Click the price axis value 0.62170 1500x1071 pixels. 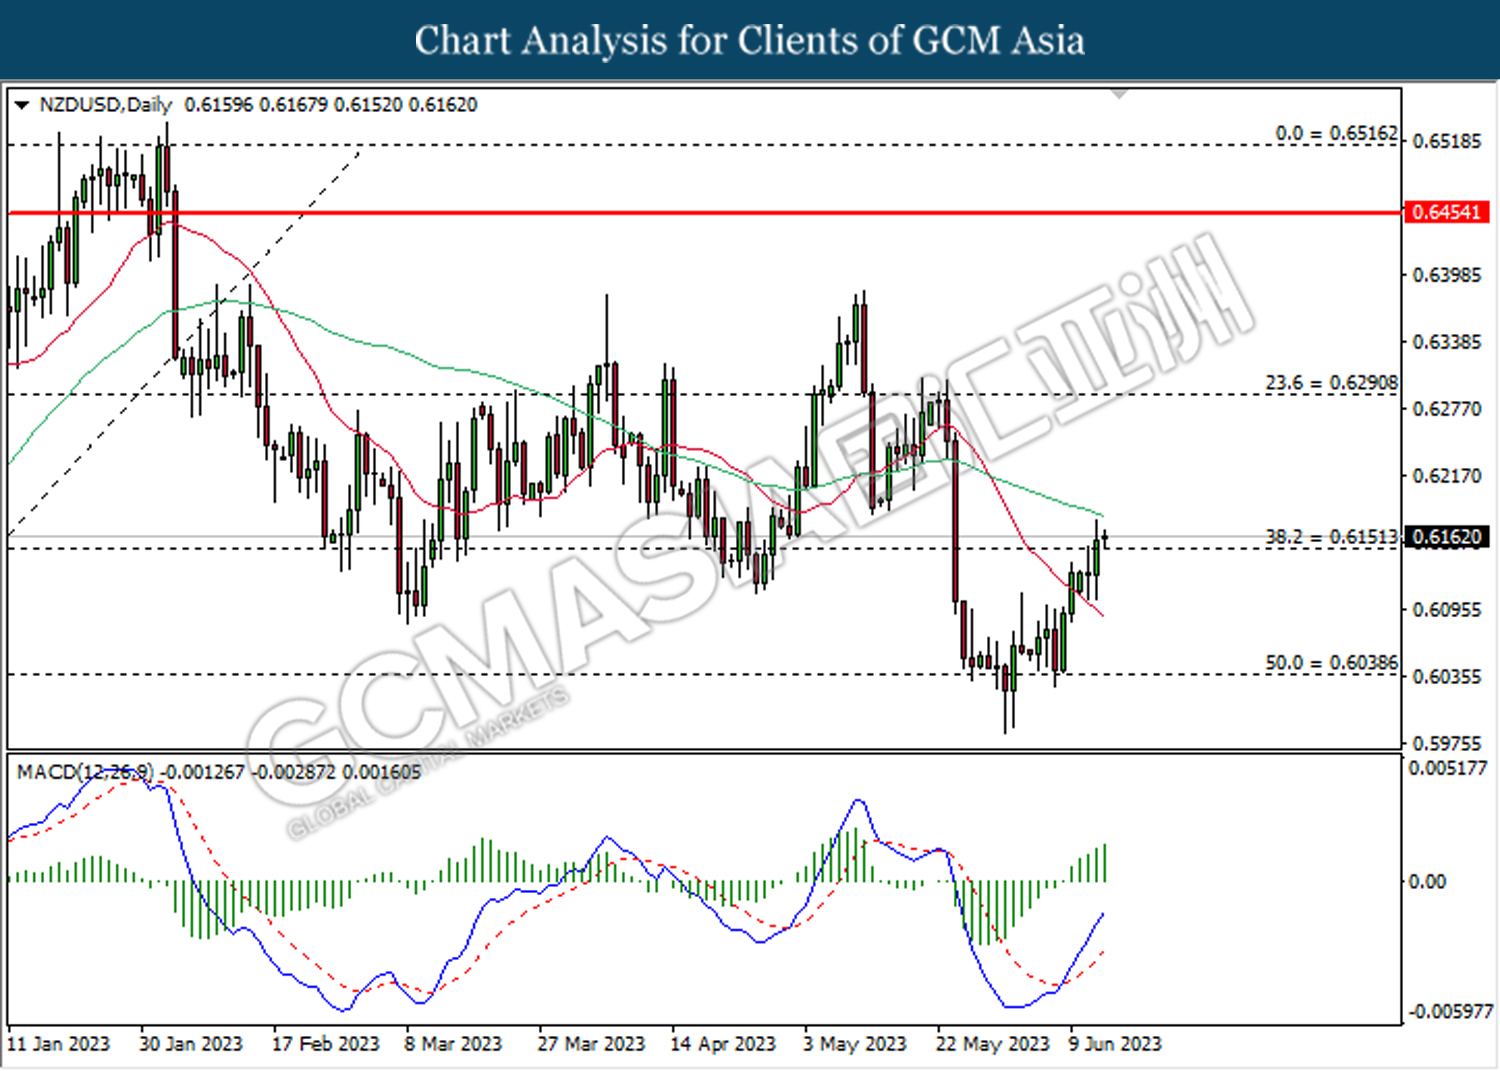coord(1447,476)
